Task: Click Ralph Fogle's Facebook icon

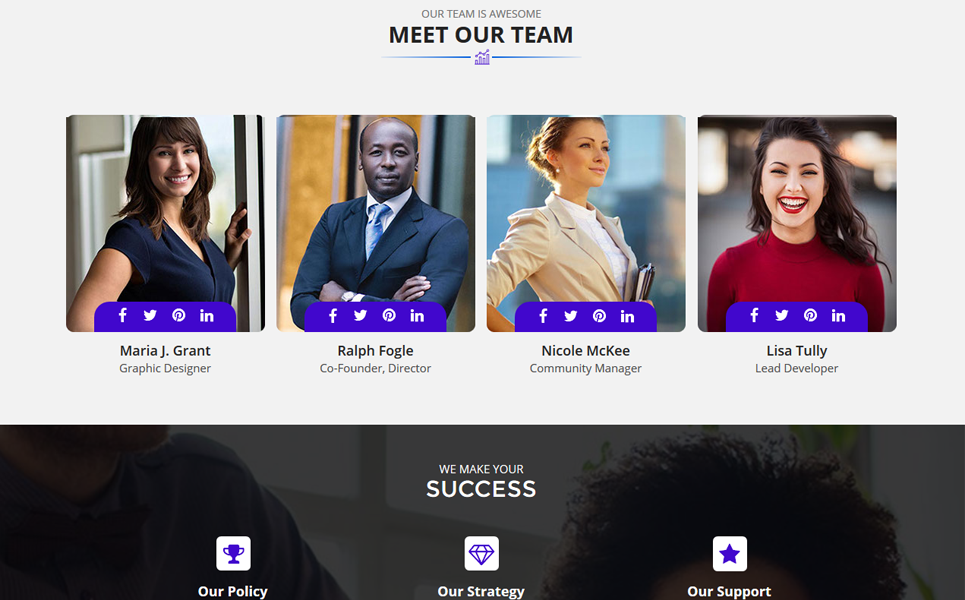Action: [x=333, y=316]
